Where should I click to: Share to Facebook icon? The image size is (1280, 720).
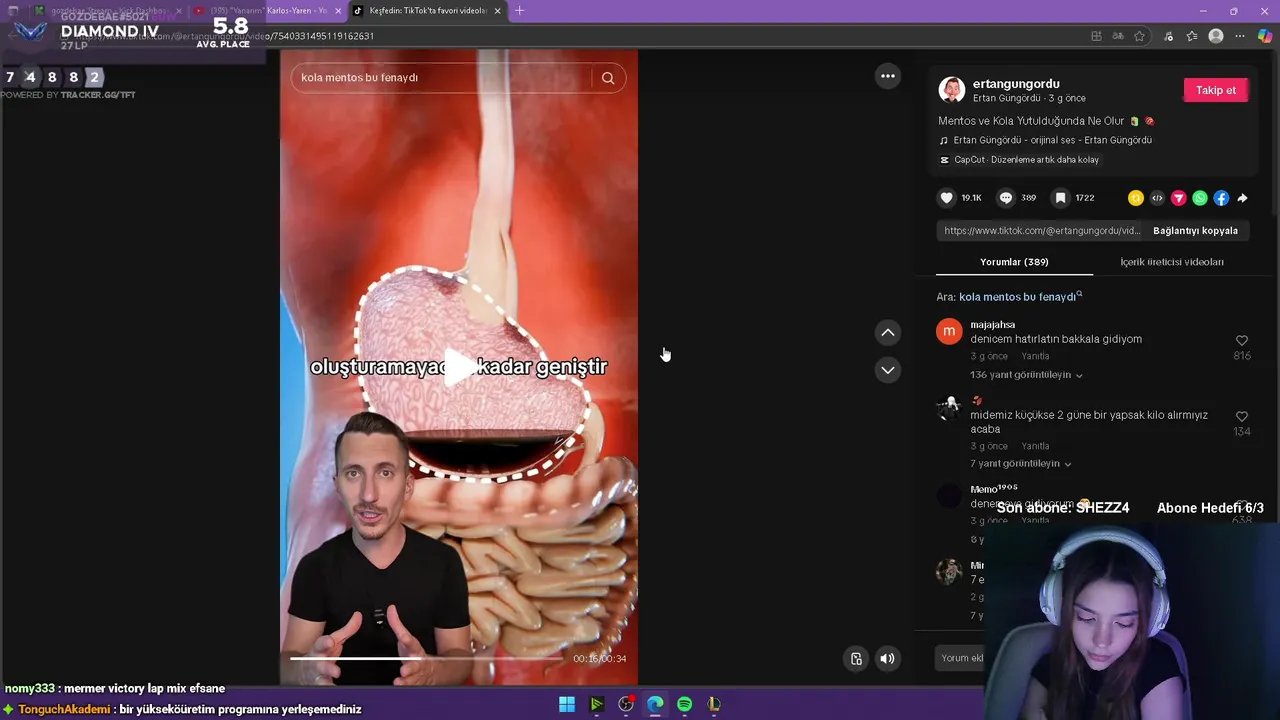point(1221,198)
